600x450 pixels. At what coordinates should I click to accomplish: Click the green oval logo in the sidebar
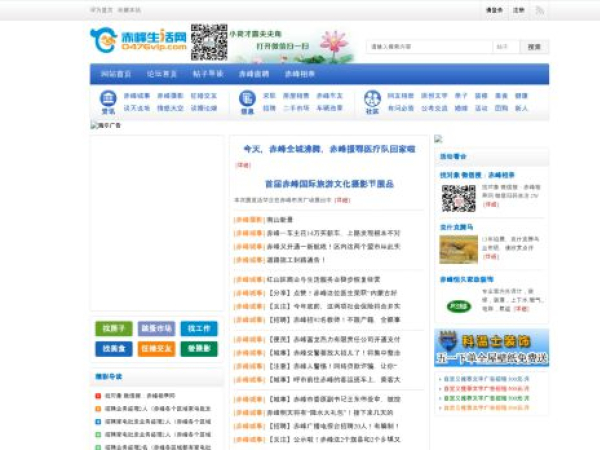(x=458, y=306)
